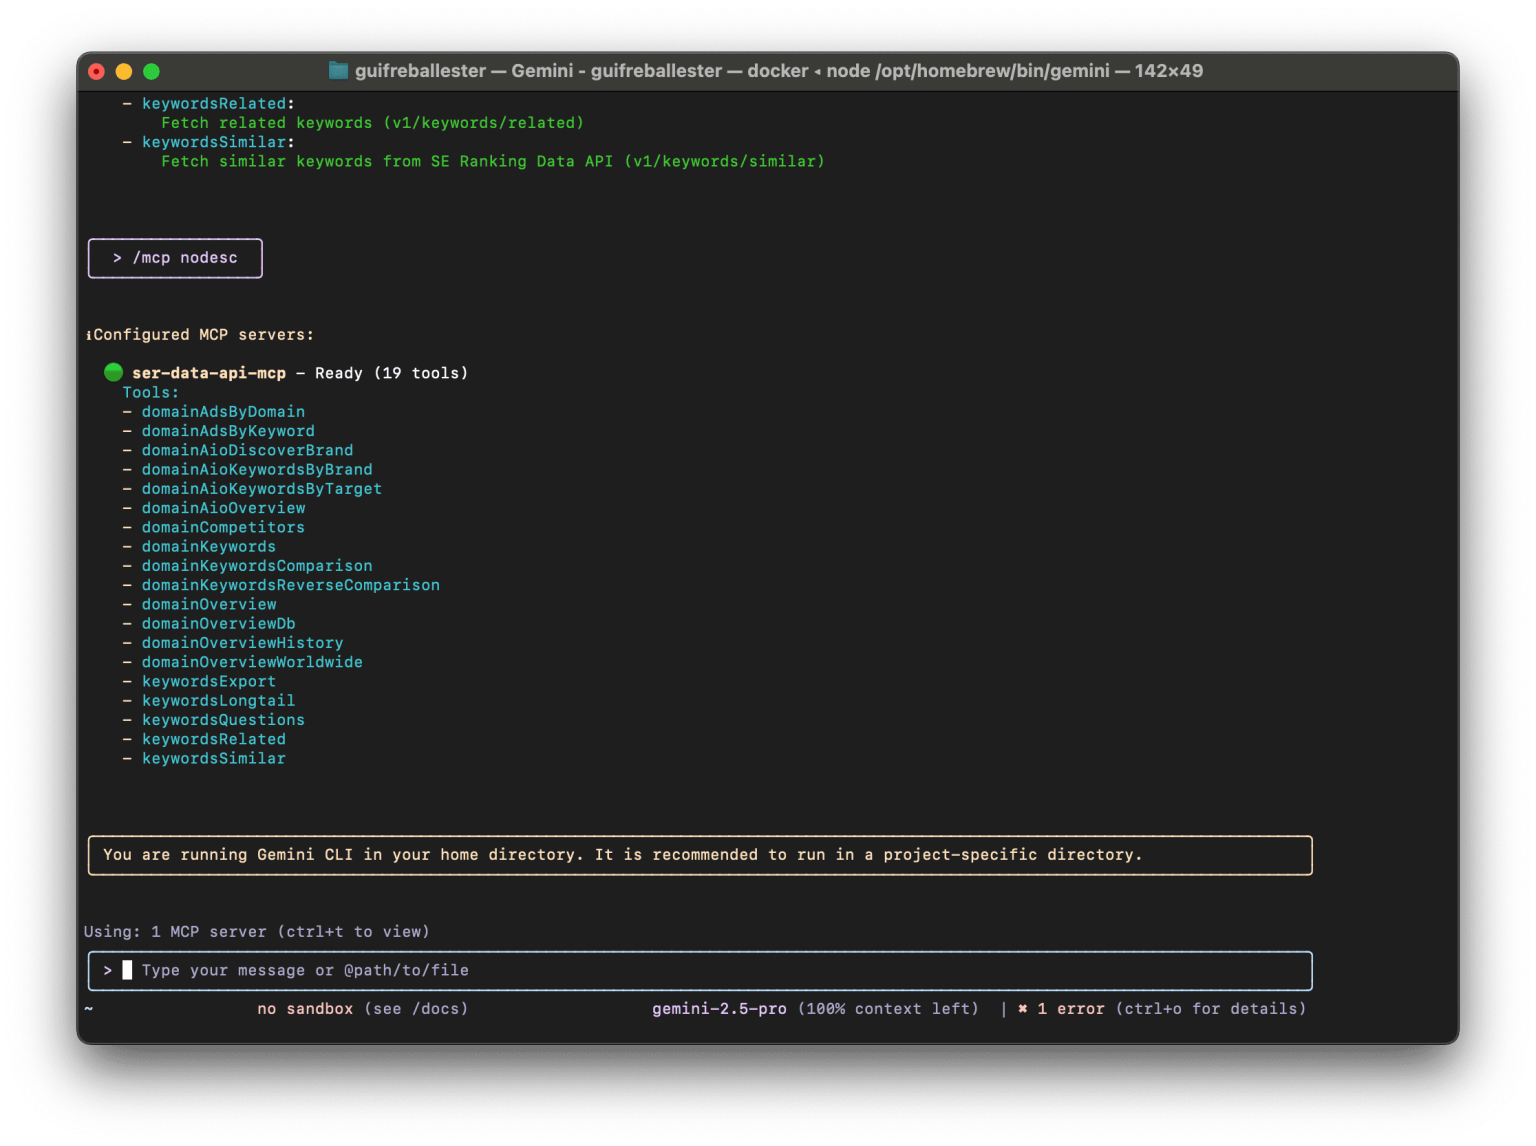The height and width of the screenshot is (1146, 1536).
Task: Toggle sandbox mode via no sandbox label
Action: 305,1009
